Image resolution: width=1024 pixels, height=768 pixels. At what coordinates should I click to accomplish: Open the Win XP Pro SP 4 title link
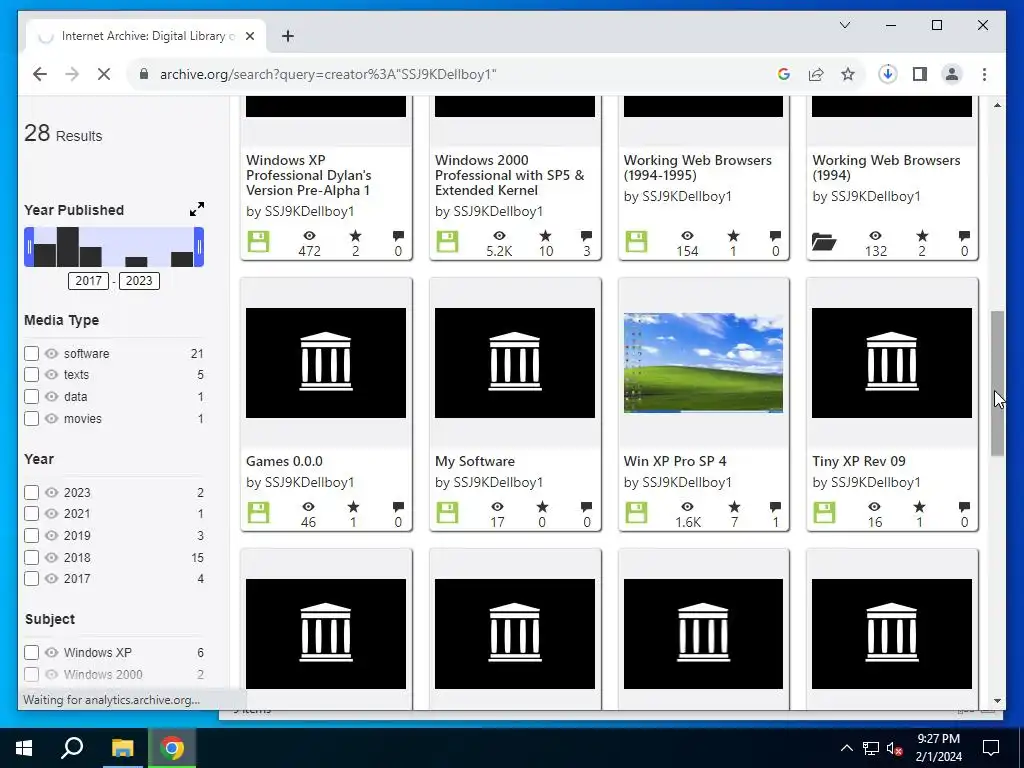(x=675, y=461)
